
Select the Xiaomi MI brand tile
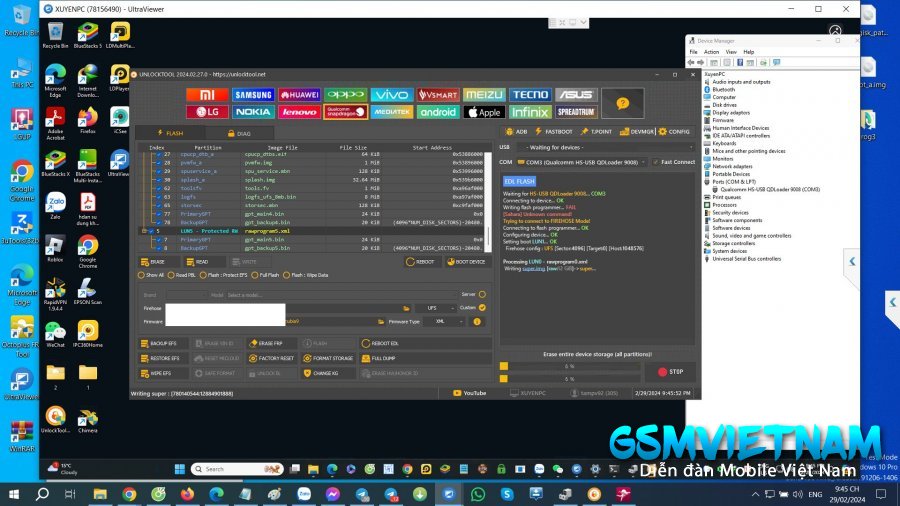pos(207,95)
